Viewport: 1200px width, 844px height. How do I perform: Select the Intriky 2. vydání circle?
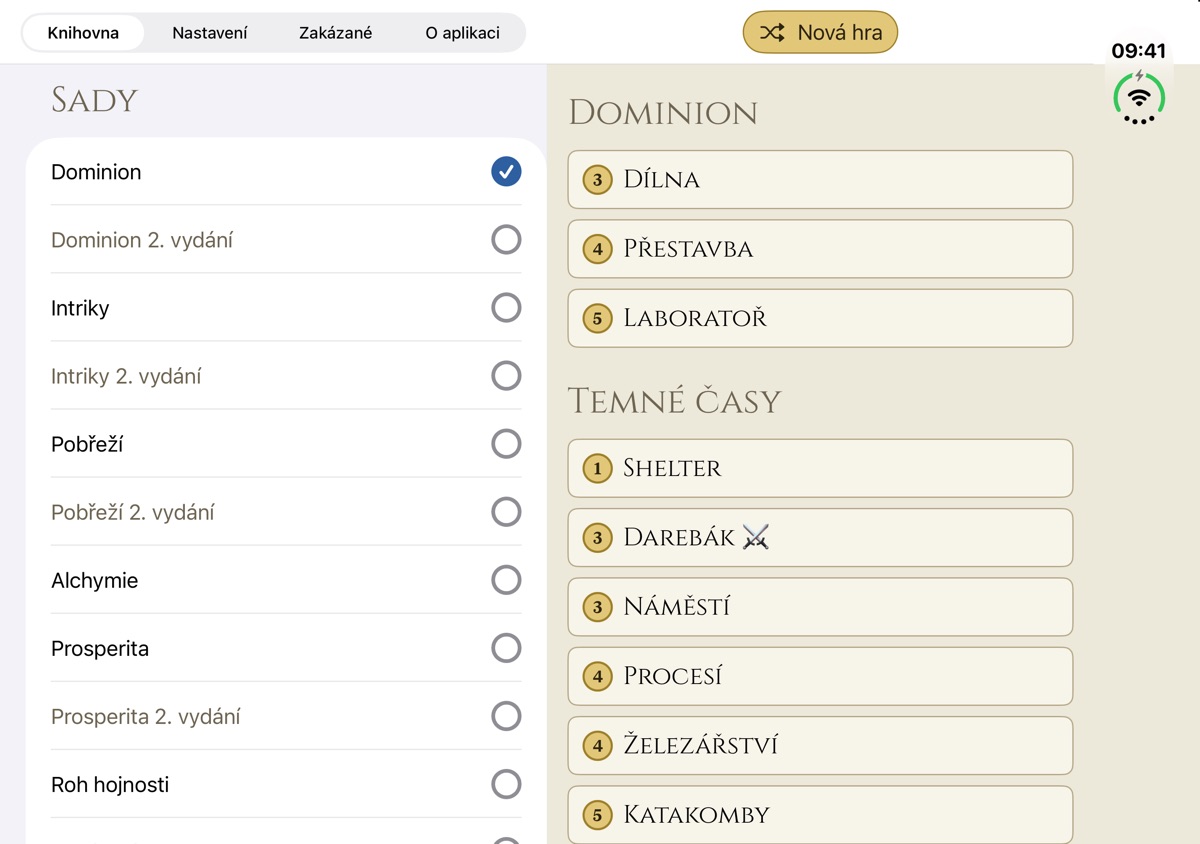506,376
